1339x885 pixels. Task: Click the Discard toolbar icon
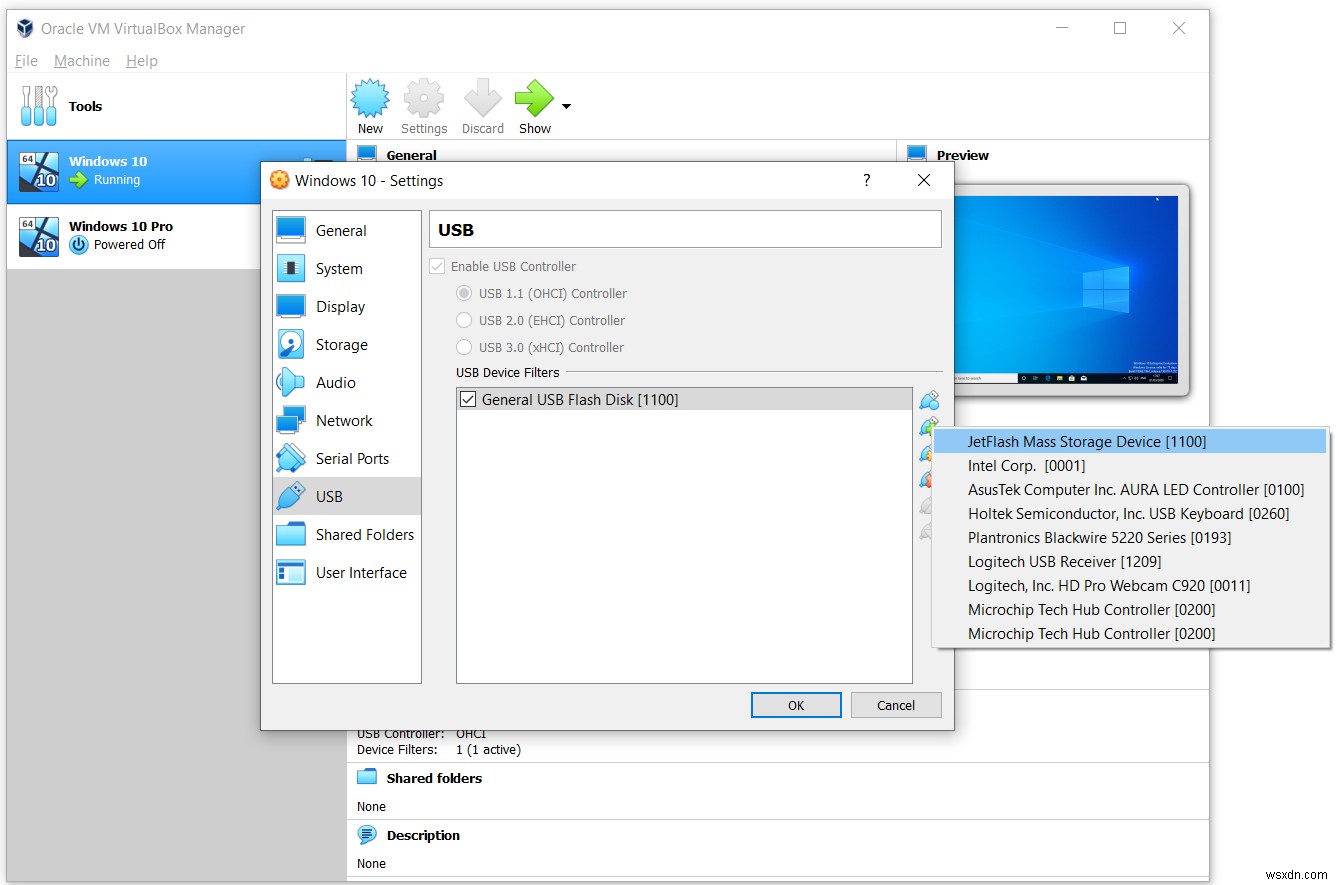(x=482, y=105)
